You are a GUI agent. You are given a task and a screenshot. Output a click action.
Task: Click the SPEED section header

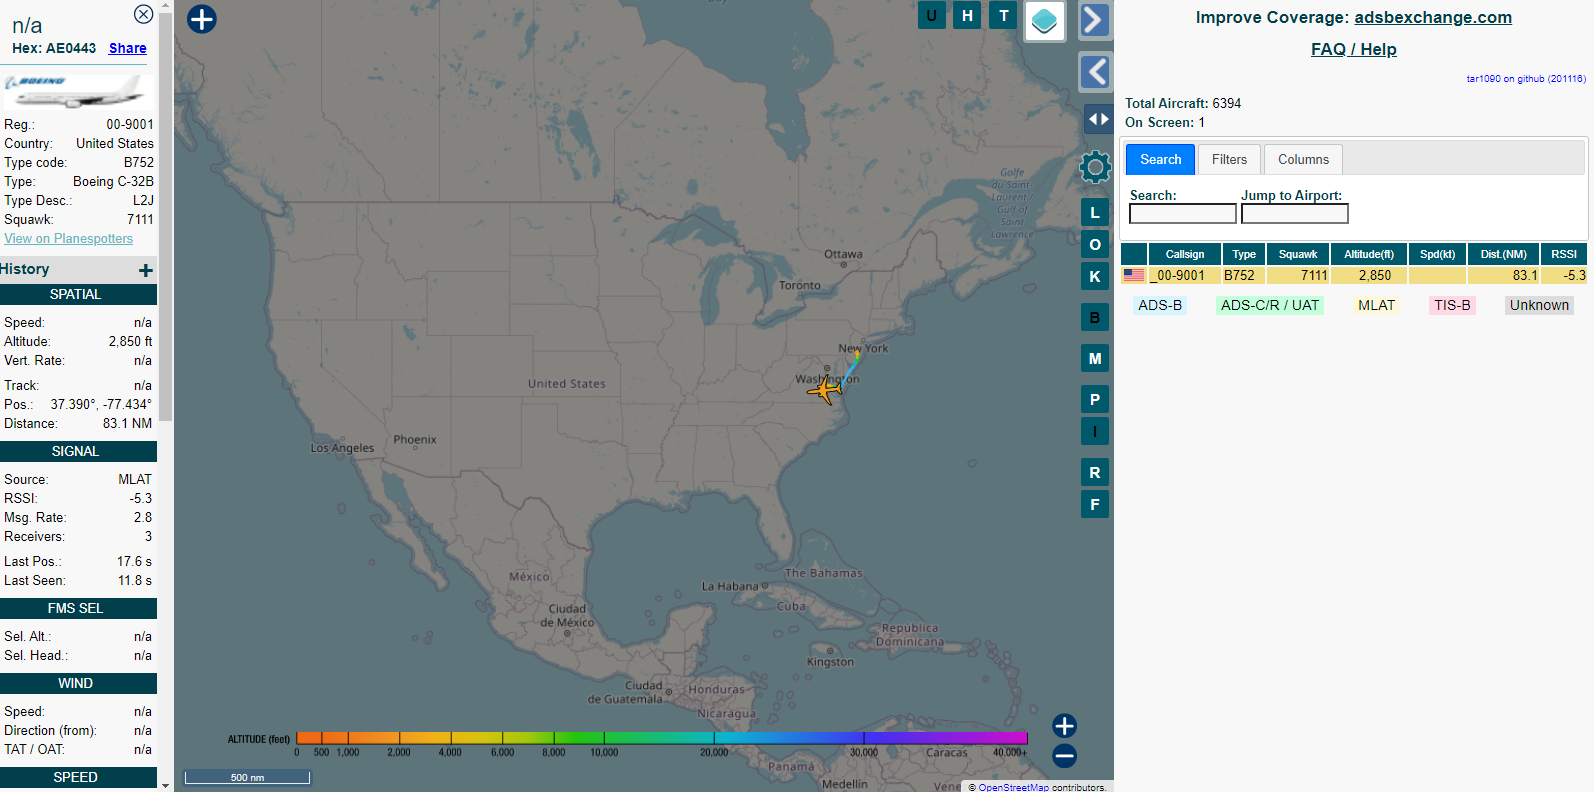click(x=78, y=777)
